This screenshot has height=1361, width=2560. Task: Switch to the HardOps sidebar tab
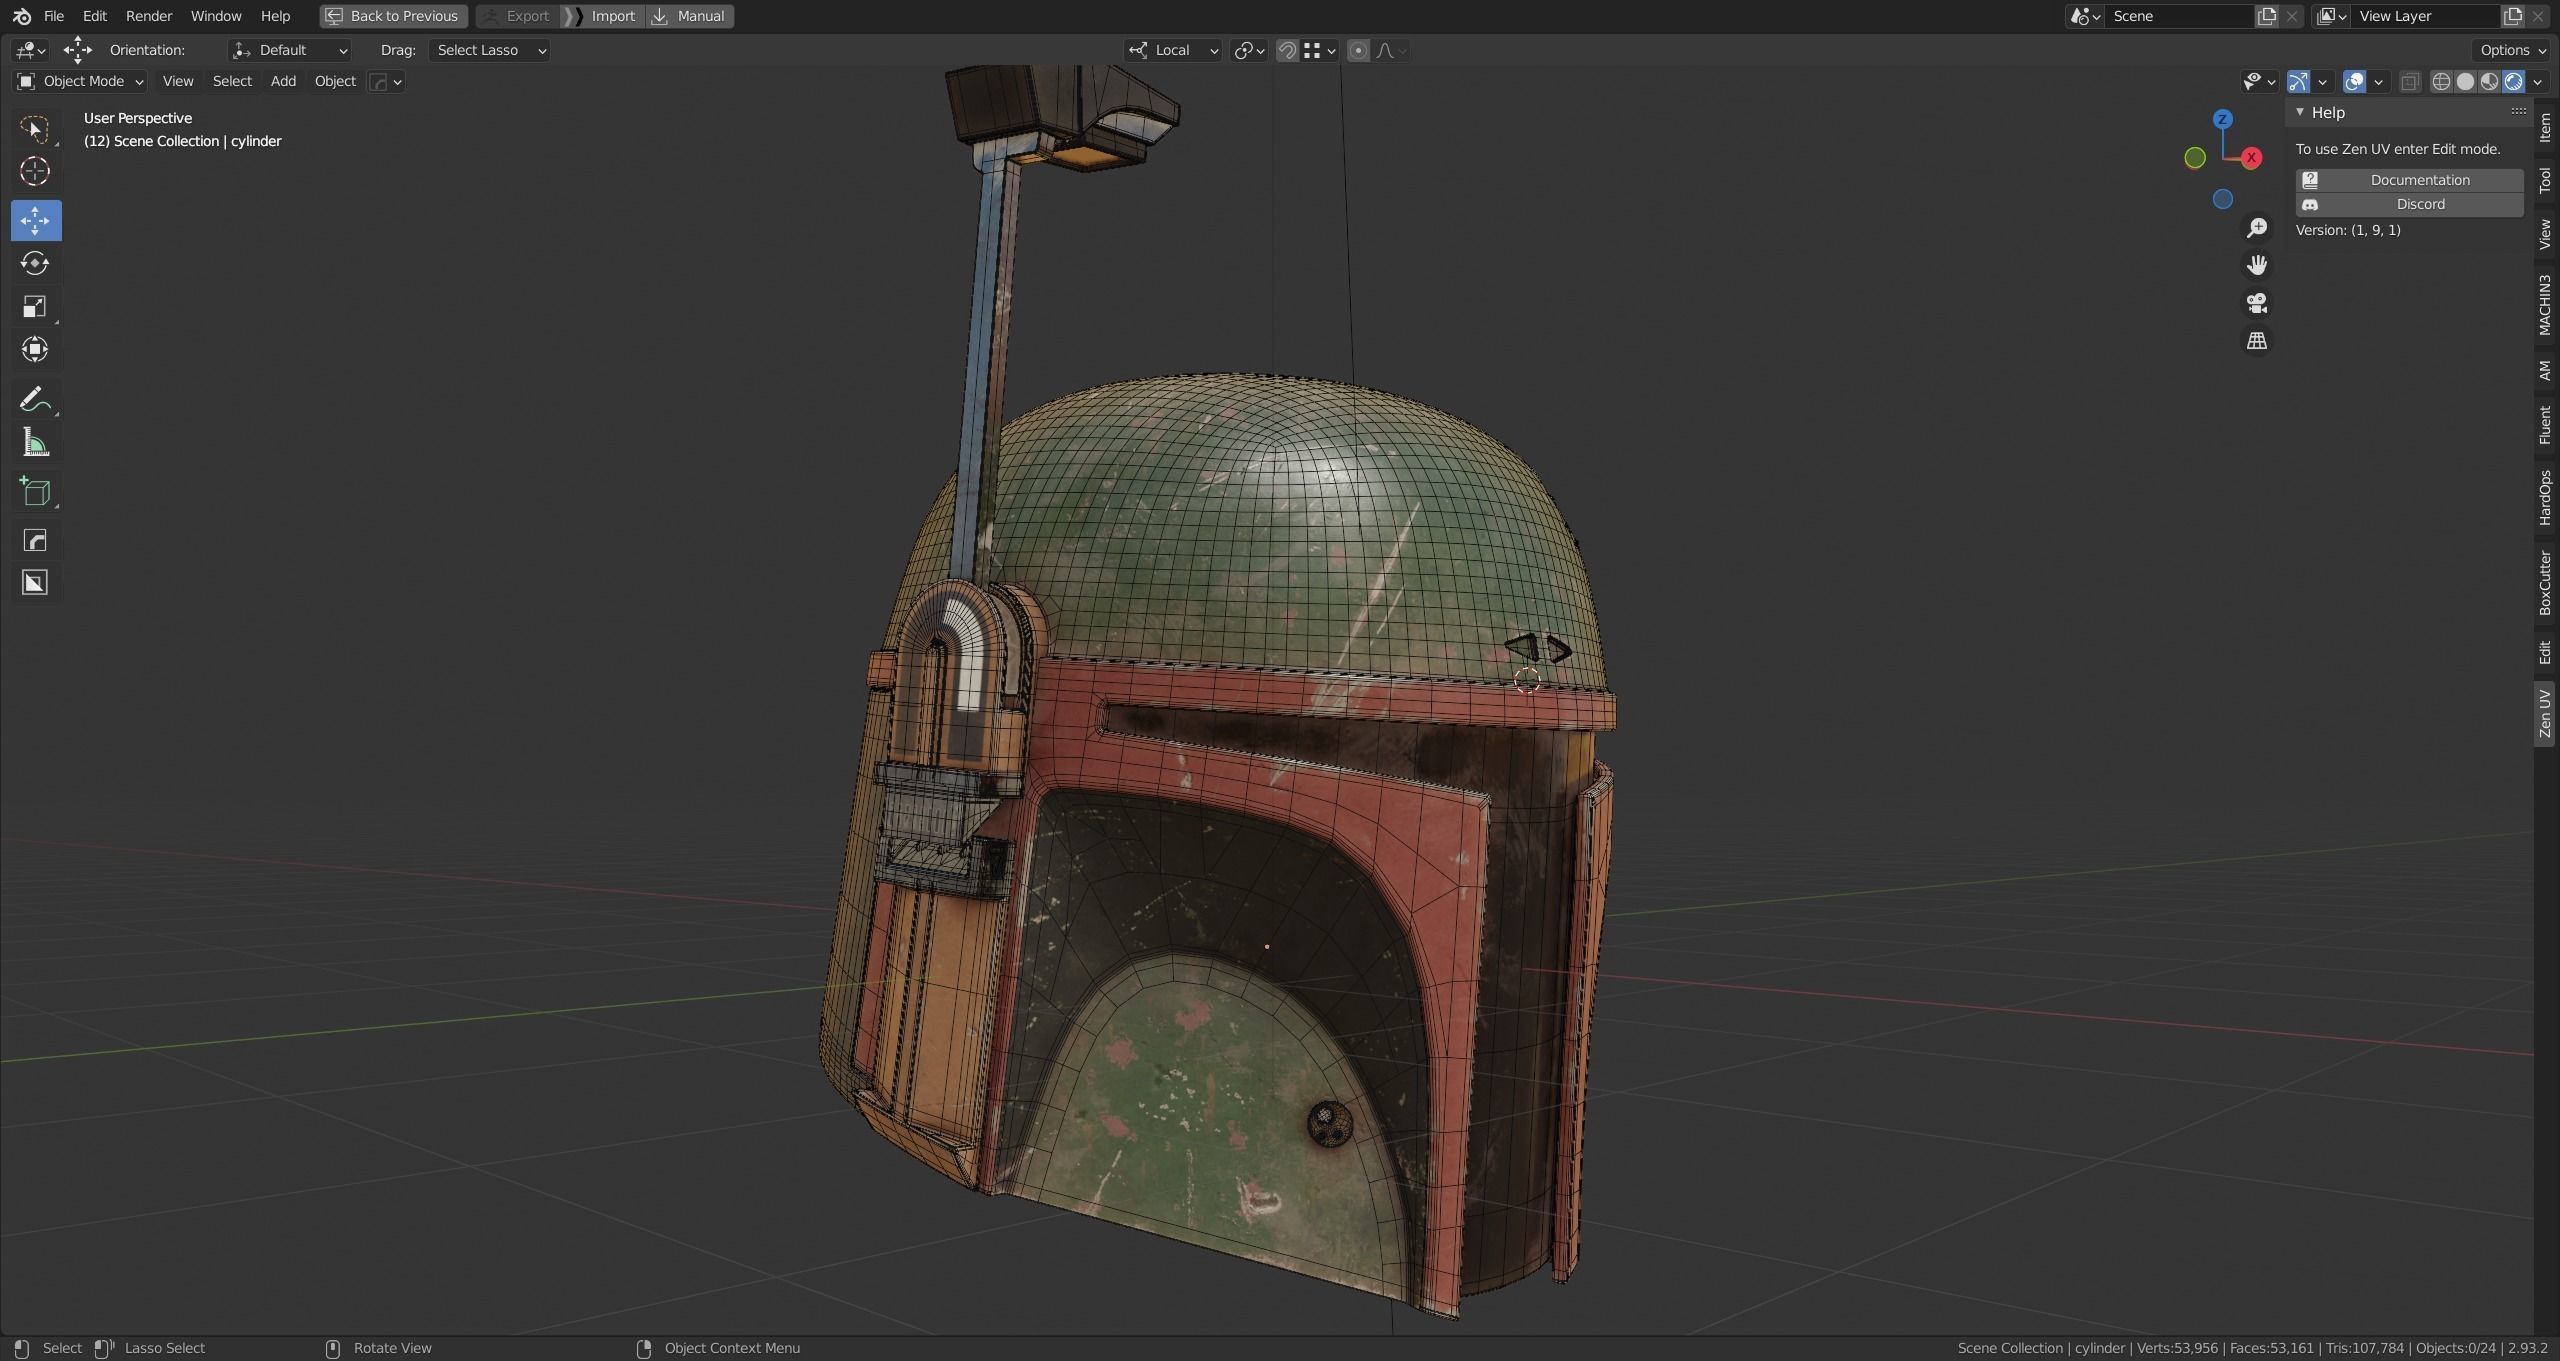coord(2545,498)
